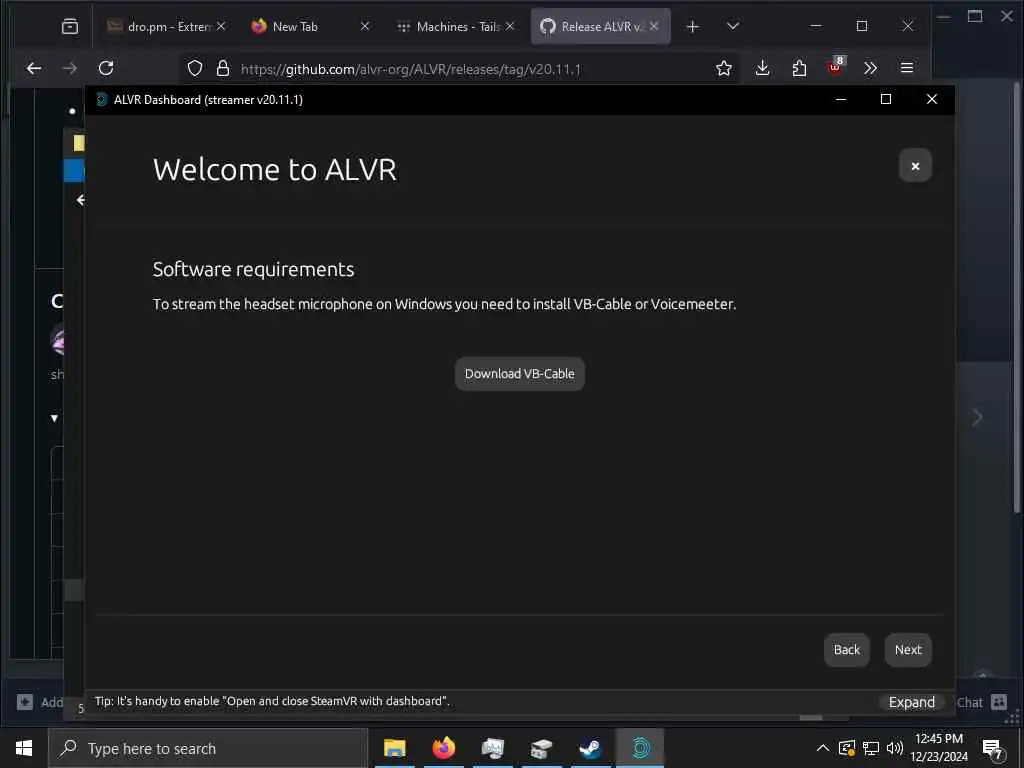Image resolution: width=1024 pixels, height=768 pixels.
Task: Bookmark this page with the star icon
Action: [x=724, y=69]
